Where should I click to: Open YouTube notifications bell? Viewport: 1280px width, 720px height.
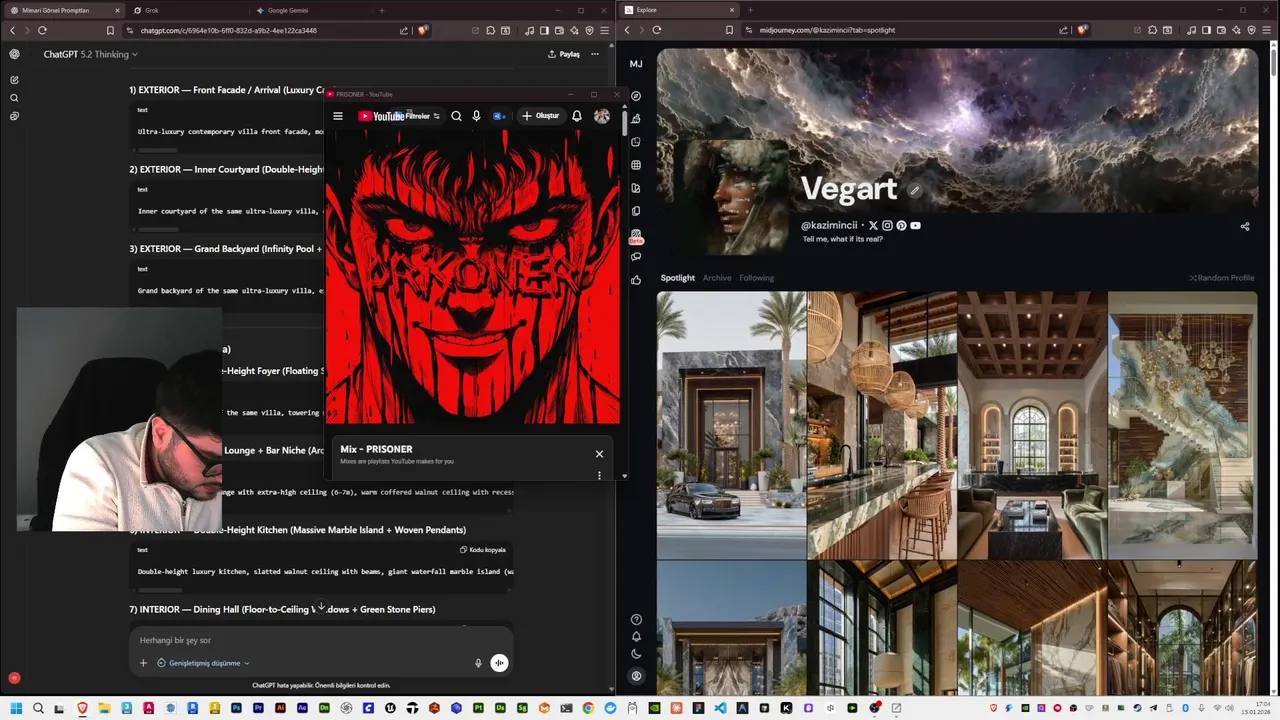tap(577, 116)
